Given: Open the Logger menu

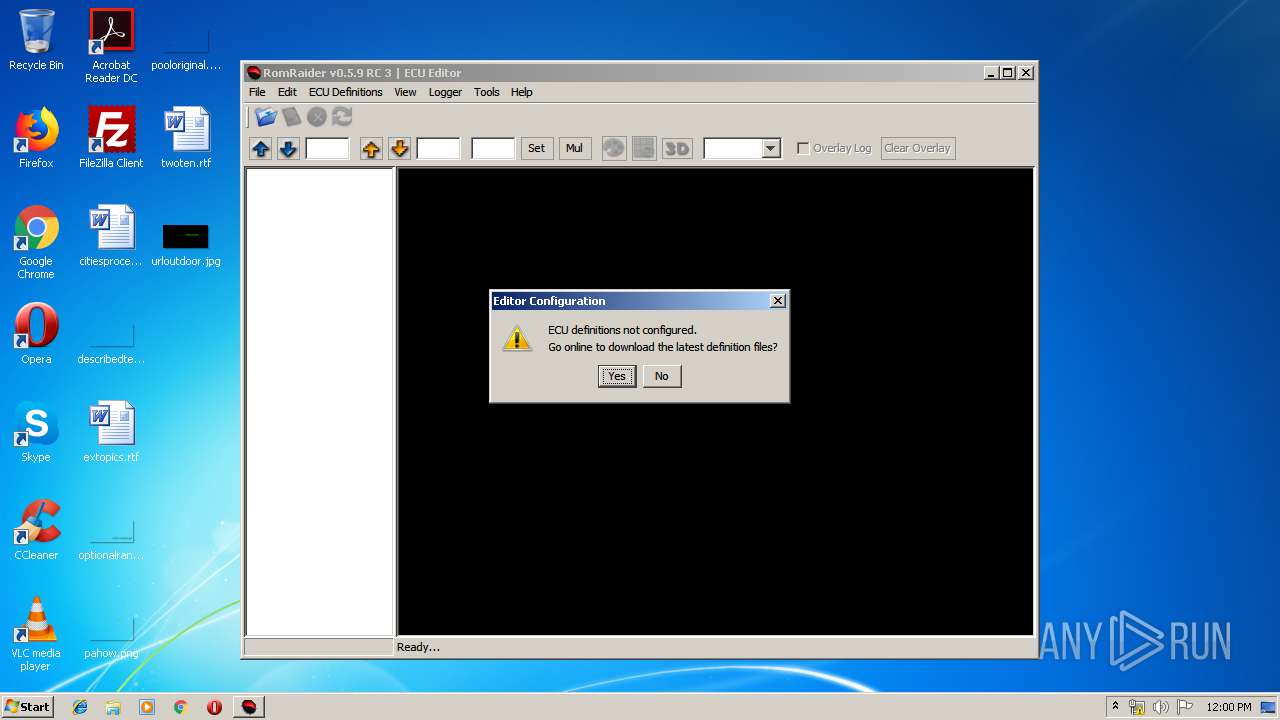Looking at the screenshot, I should tap(445, 92).
